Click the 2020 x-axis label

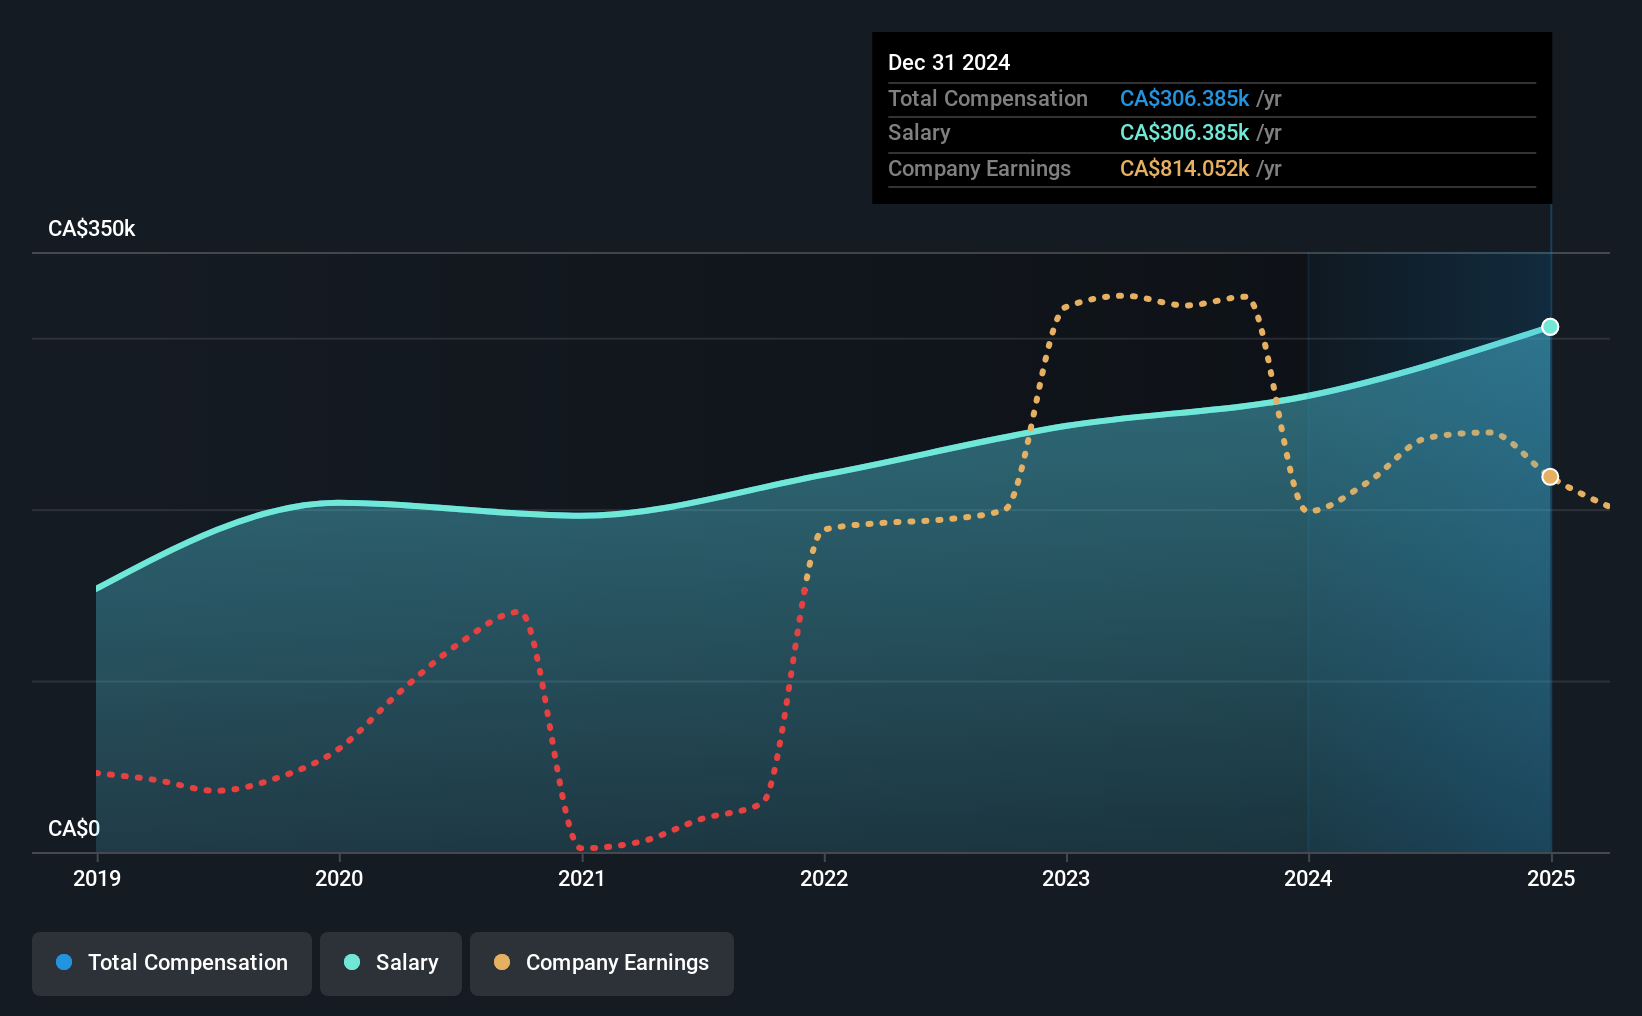coord(339,878)
